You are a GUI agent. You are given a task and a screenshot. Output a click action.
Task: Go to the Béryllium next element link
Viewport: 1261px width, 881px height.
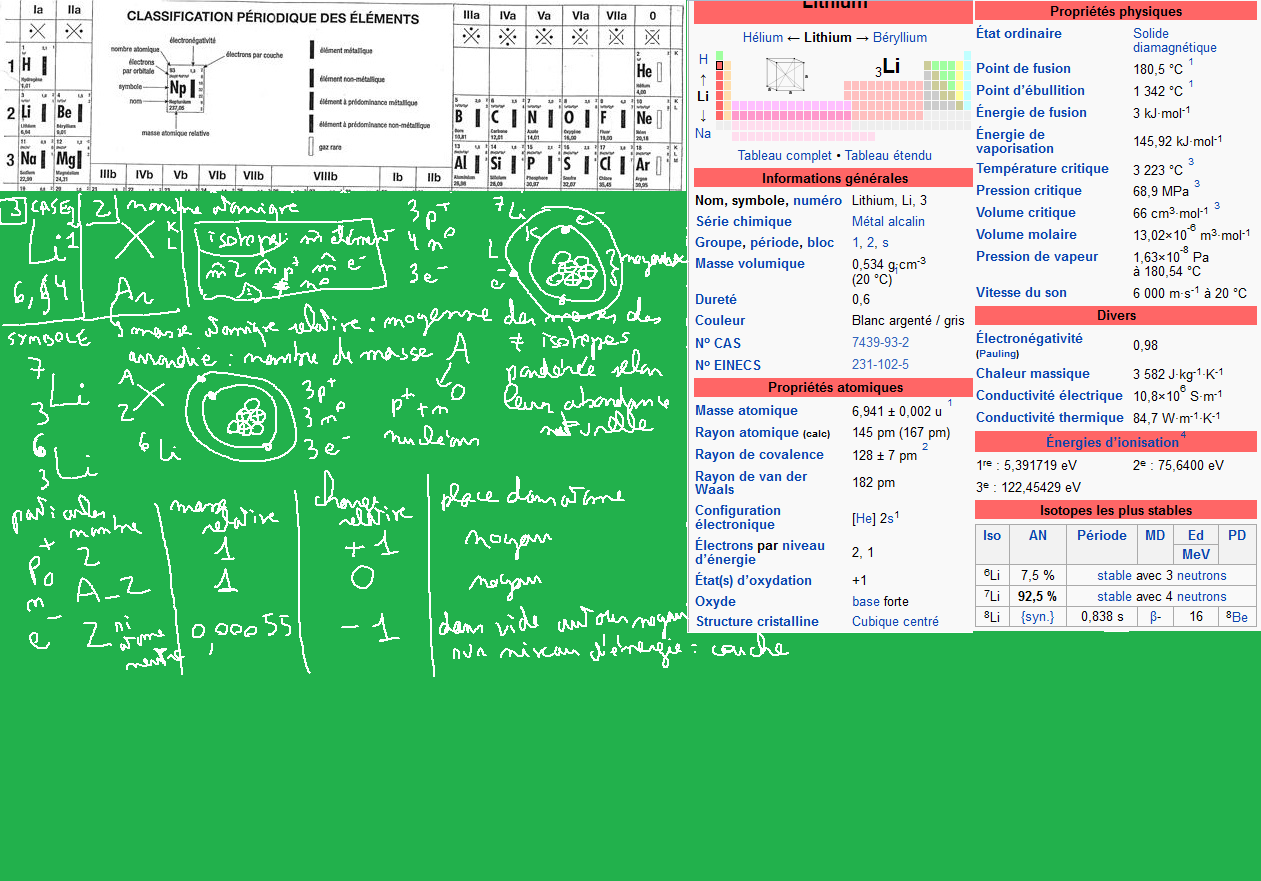[899, 37]
